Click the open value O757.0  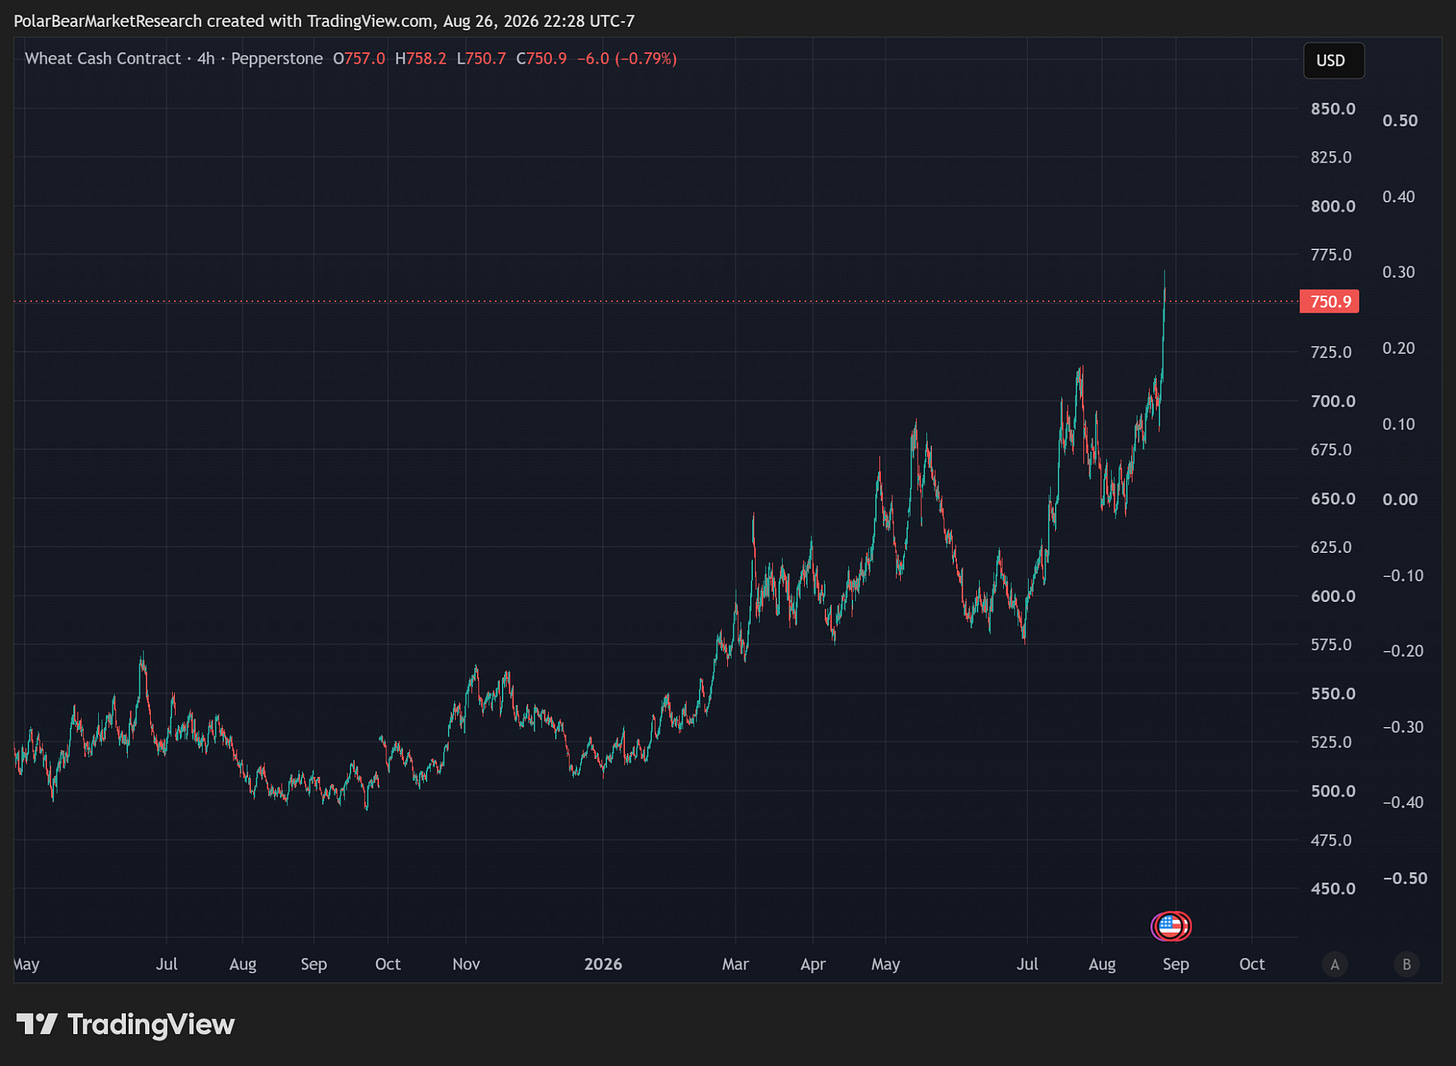[x=359, y=58]
